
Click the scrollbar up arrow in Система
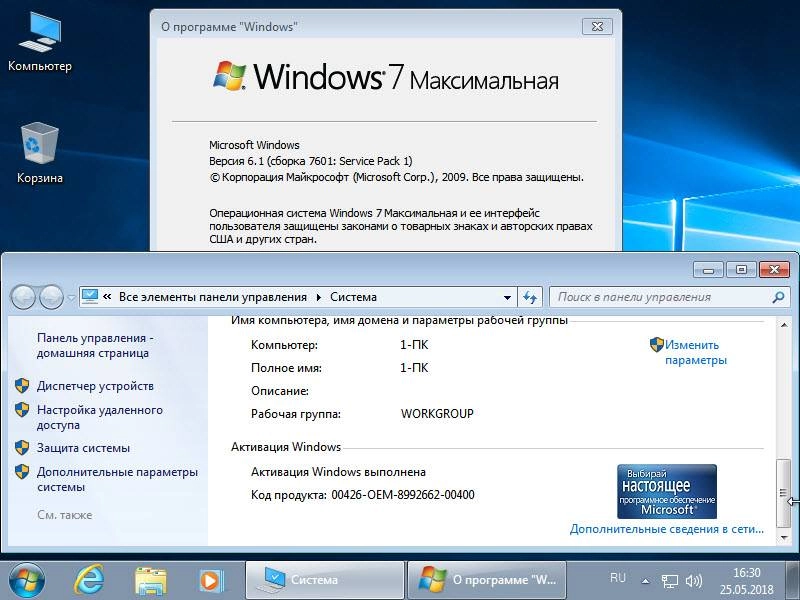(783, 324)
